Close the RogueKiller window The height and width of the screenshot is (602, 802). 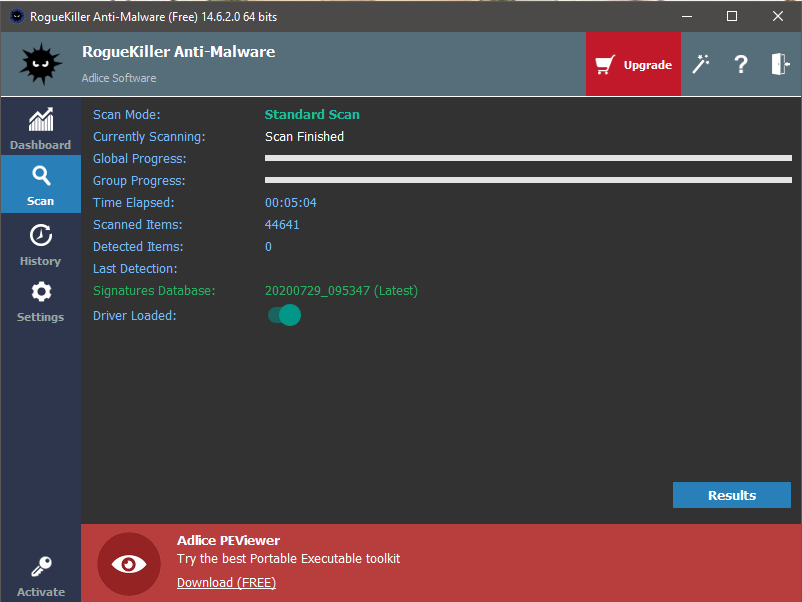[x=777, y=16]
